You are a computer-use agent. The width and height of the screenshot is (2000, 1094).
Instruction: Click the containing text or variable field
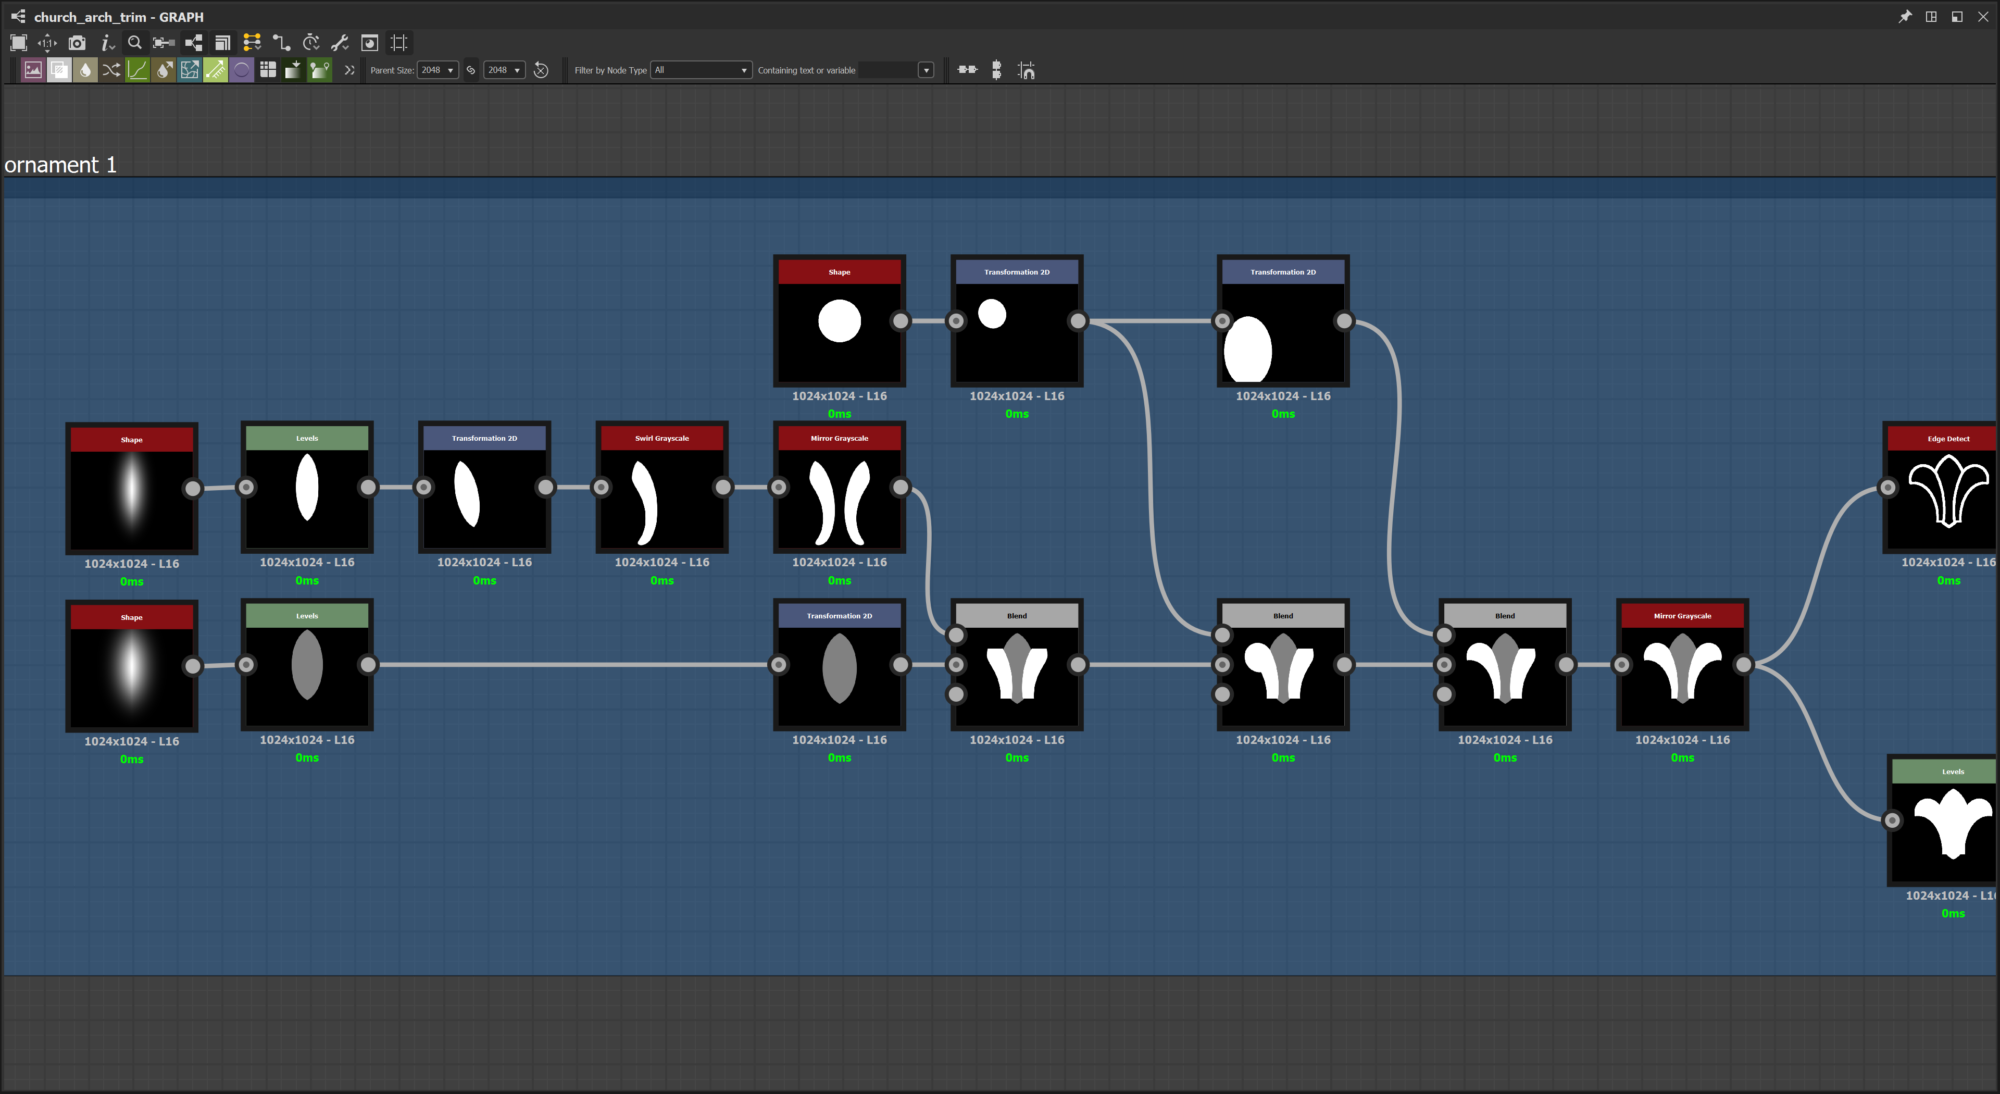tap(887, 70)
